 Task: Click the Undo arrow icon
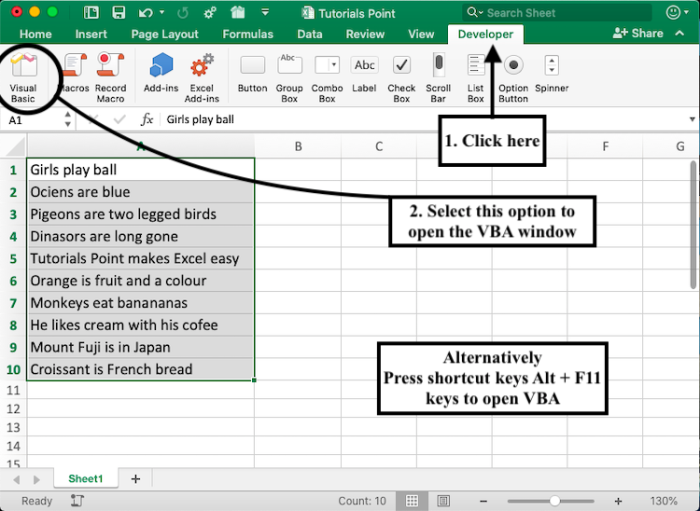coord(146,12)
